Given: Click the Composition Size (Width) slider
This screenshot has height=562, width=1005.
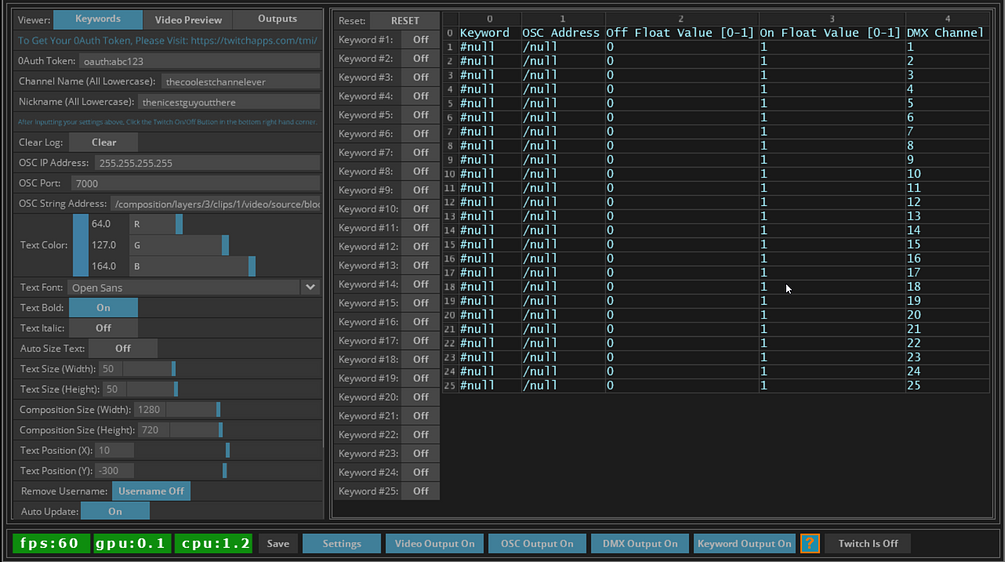Looking at the screenshot, I should click(244, 409).
